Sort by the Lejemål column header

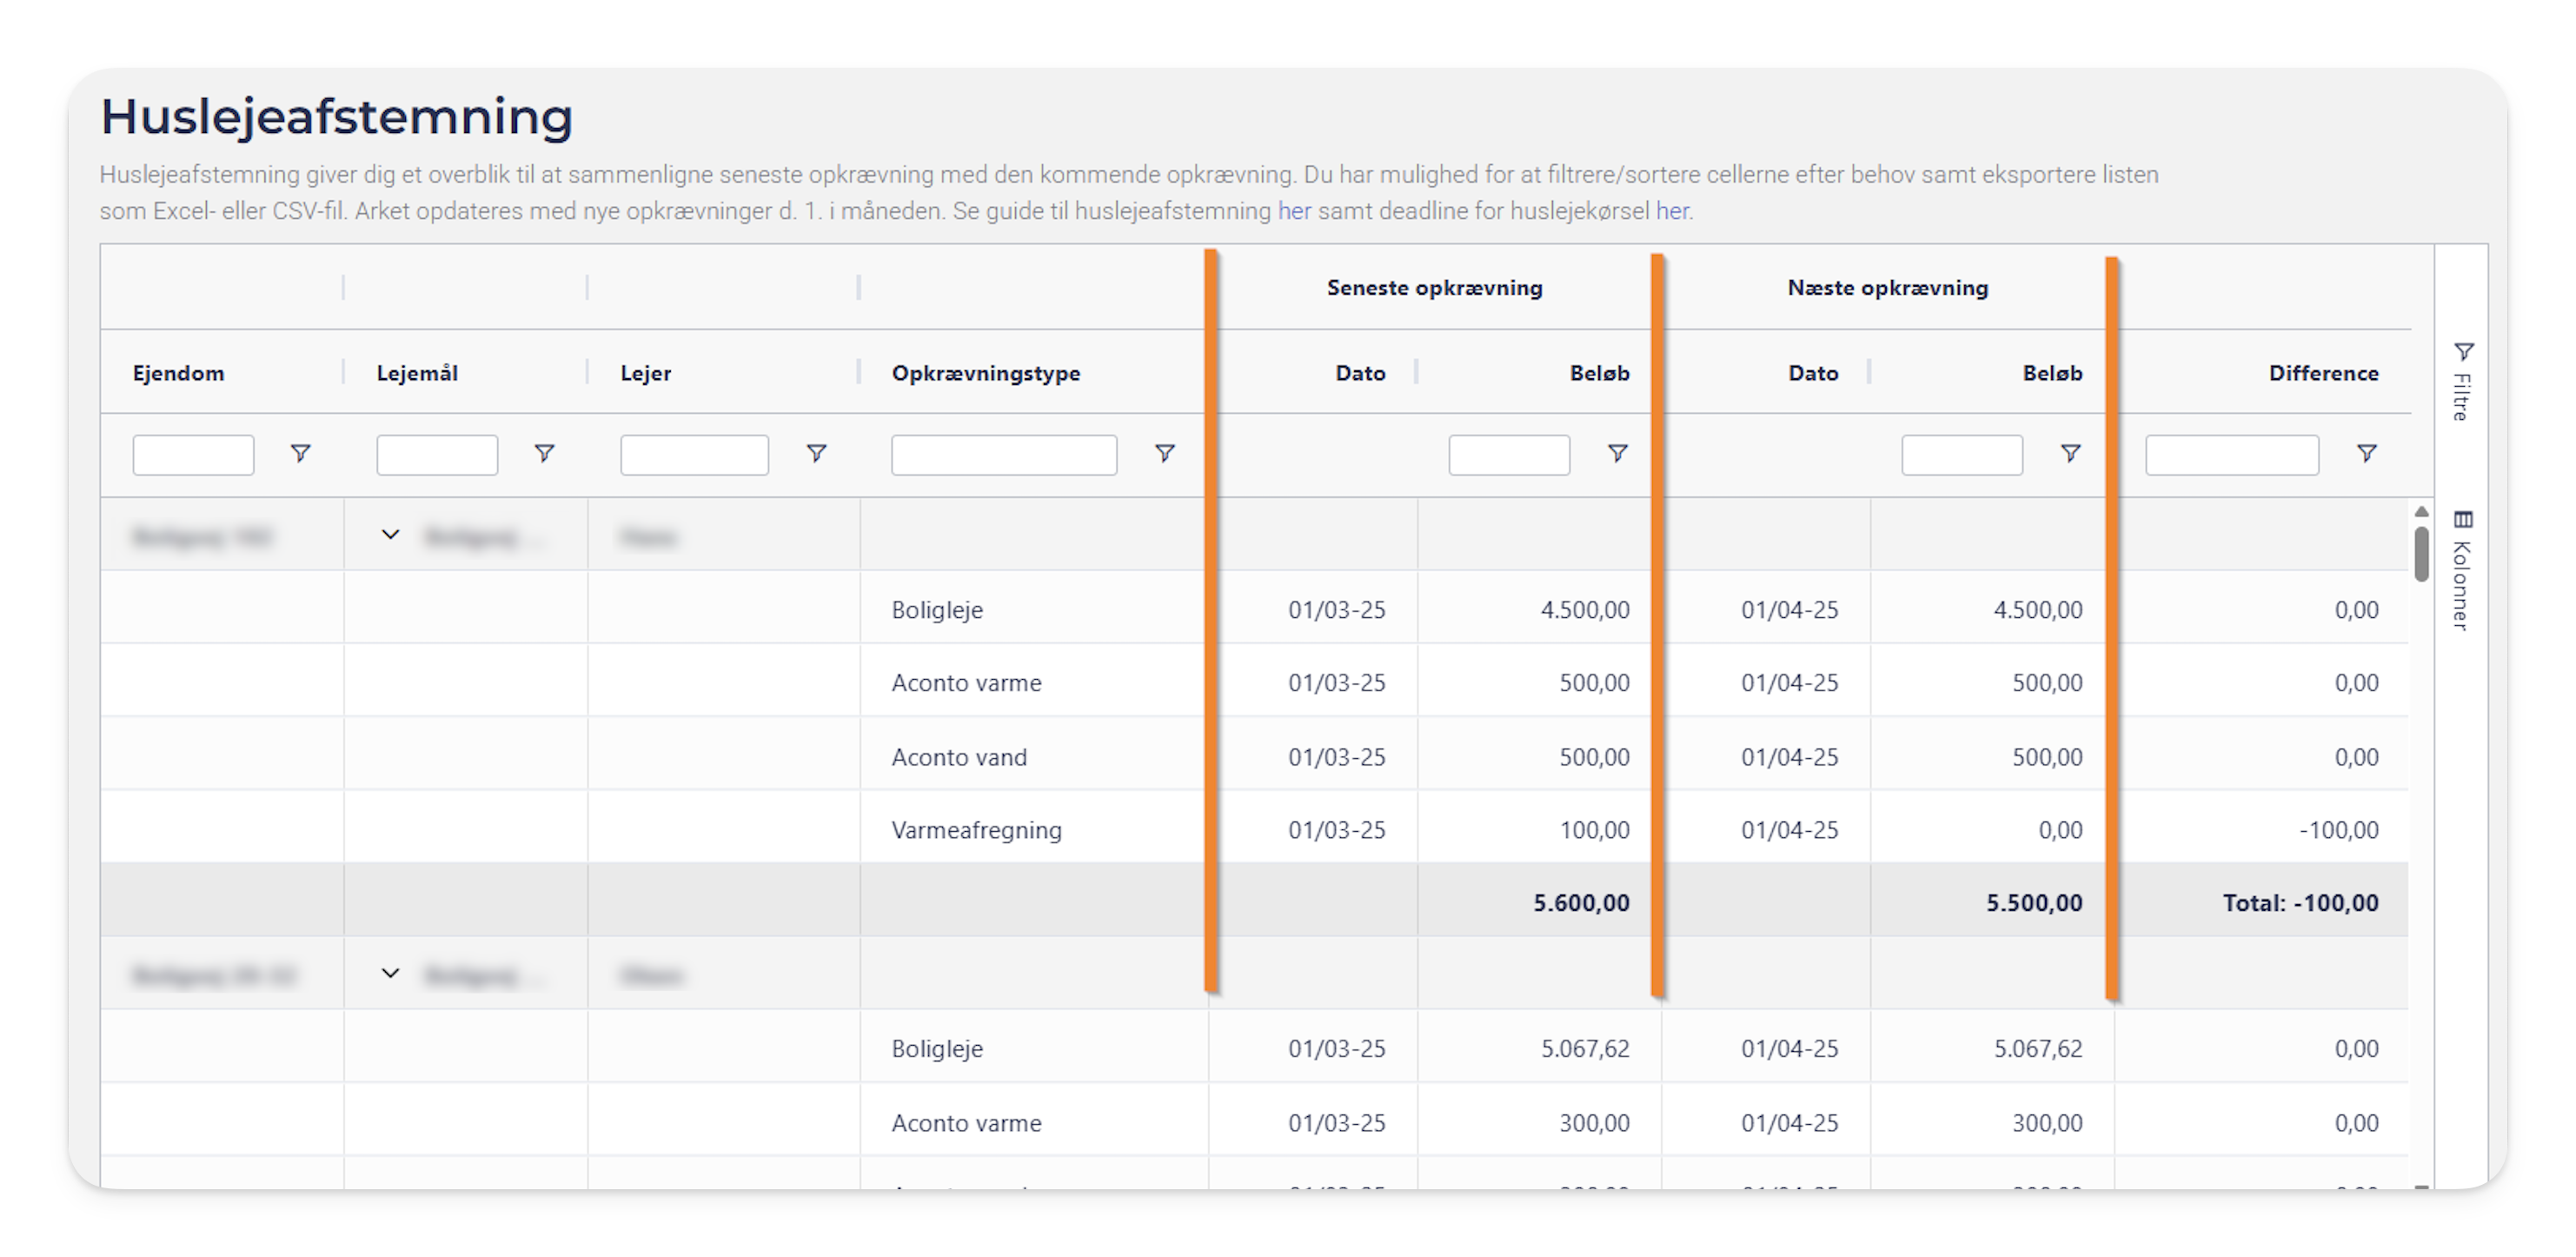coord(417,373)
